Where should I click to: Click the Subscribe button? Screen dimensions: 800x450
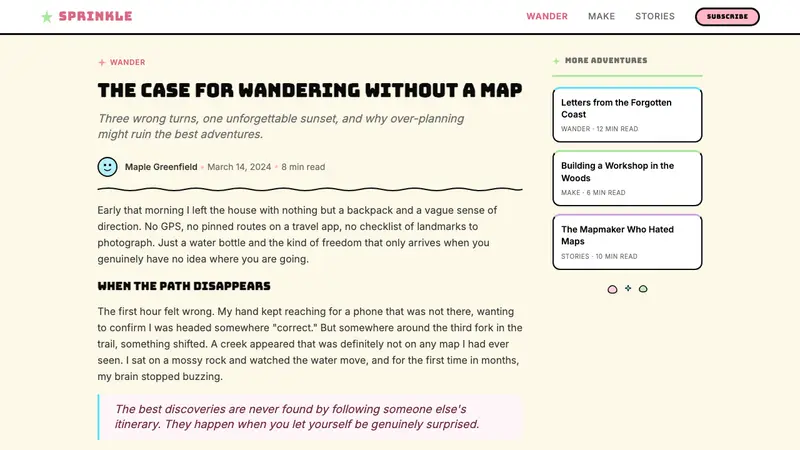point(727,16)
